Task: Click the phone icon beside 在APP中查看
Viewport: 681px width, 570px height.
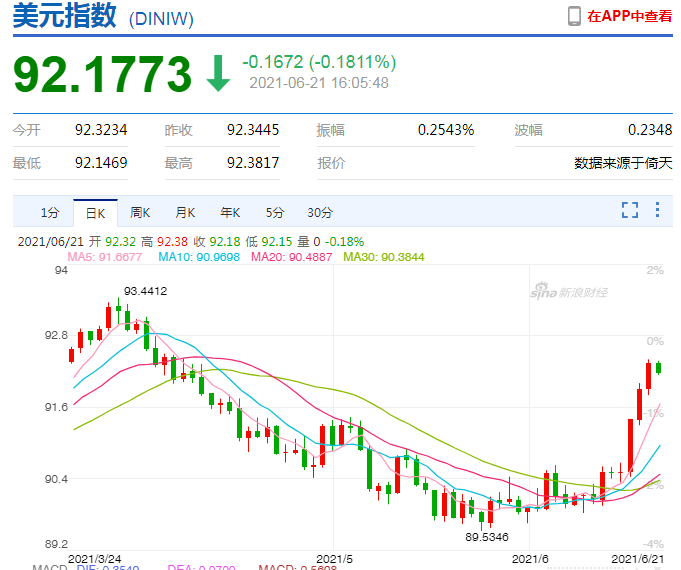Action: click(574, 16)
